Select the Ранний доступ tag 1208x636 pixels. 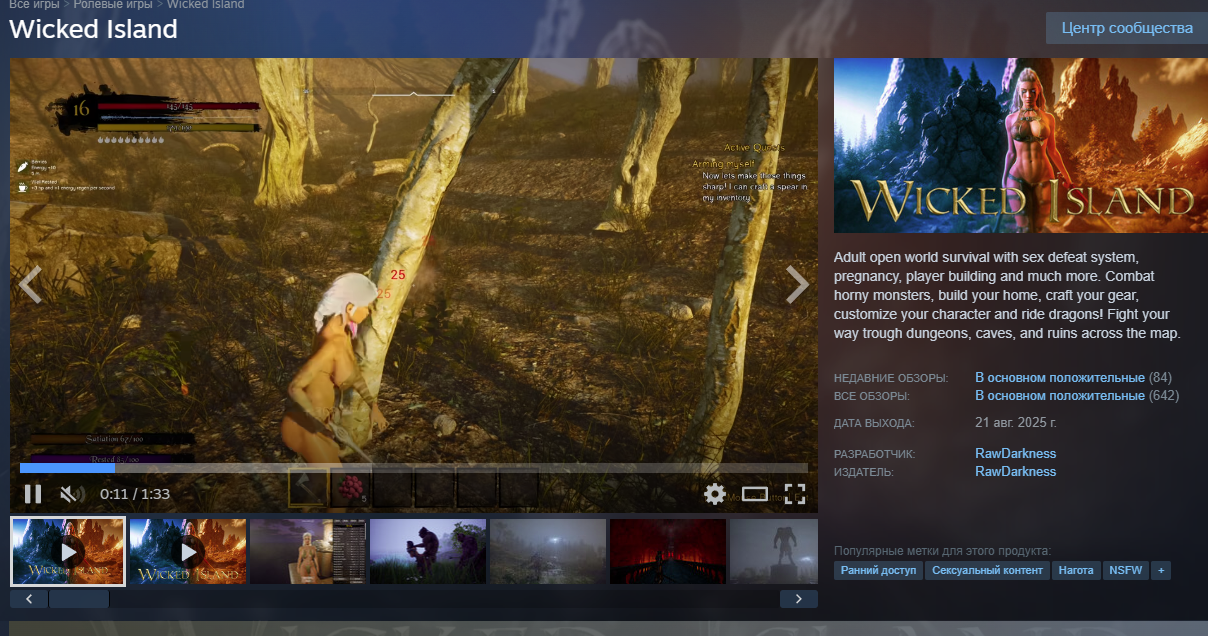click(878, 571)
